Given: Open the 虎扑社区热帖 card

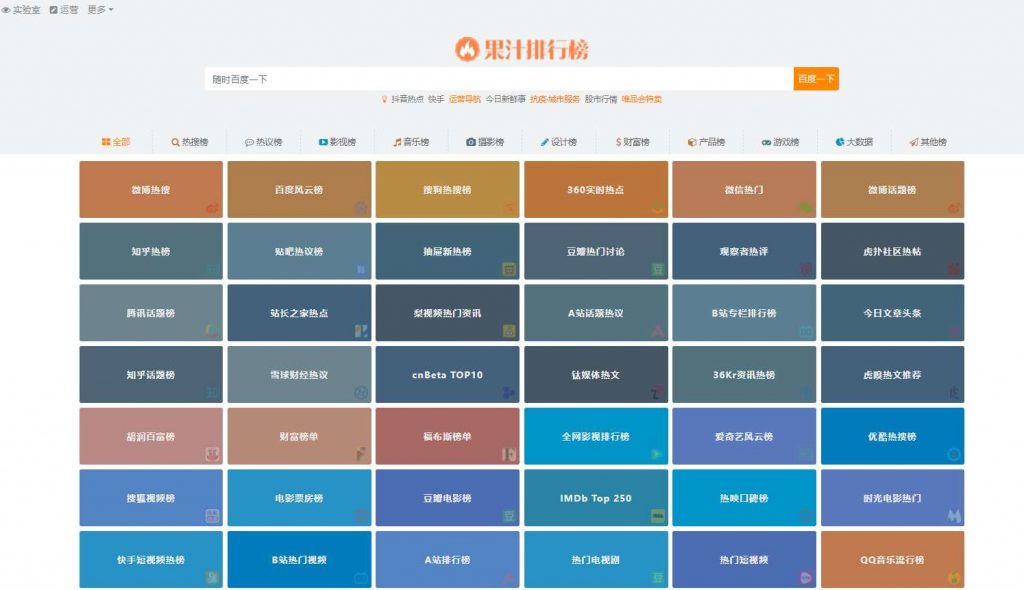Looking at the screenshot, I should click(892, 251).
